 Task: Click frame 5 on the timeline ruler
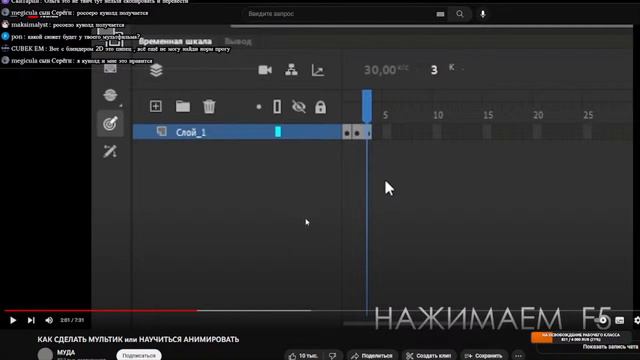(386, 115)
